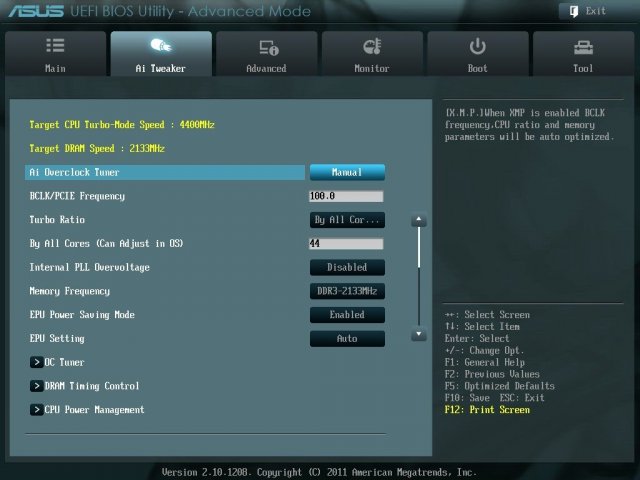Toggle Internal PLL Overvoltage Disabled setting
The image size is (640, 480).
[347, 267]
